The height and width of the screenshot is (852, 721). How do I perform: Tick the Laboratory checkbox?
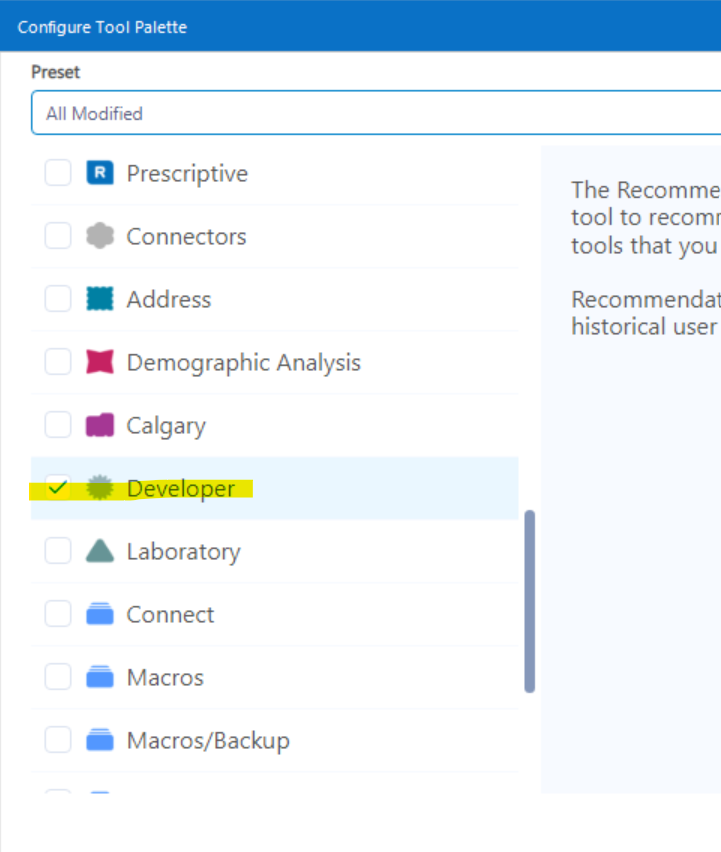point(58,551)
